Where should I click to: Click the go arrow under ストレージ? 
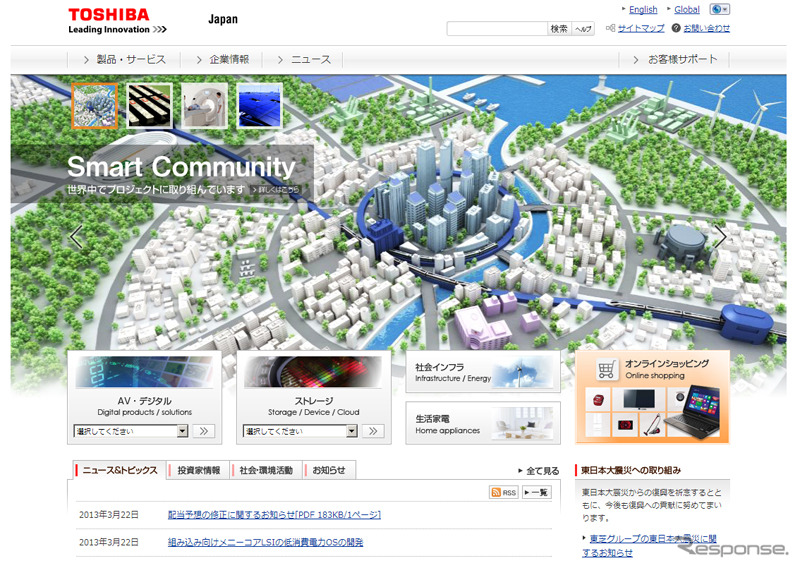[x=373, y=431]
